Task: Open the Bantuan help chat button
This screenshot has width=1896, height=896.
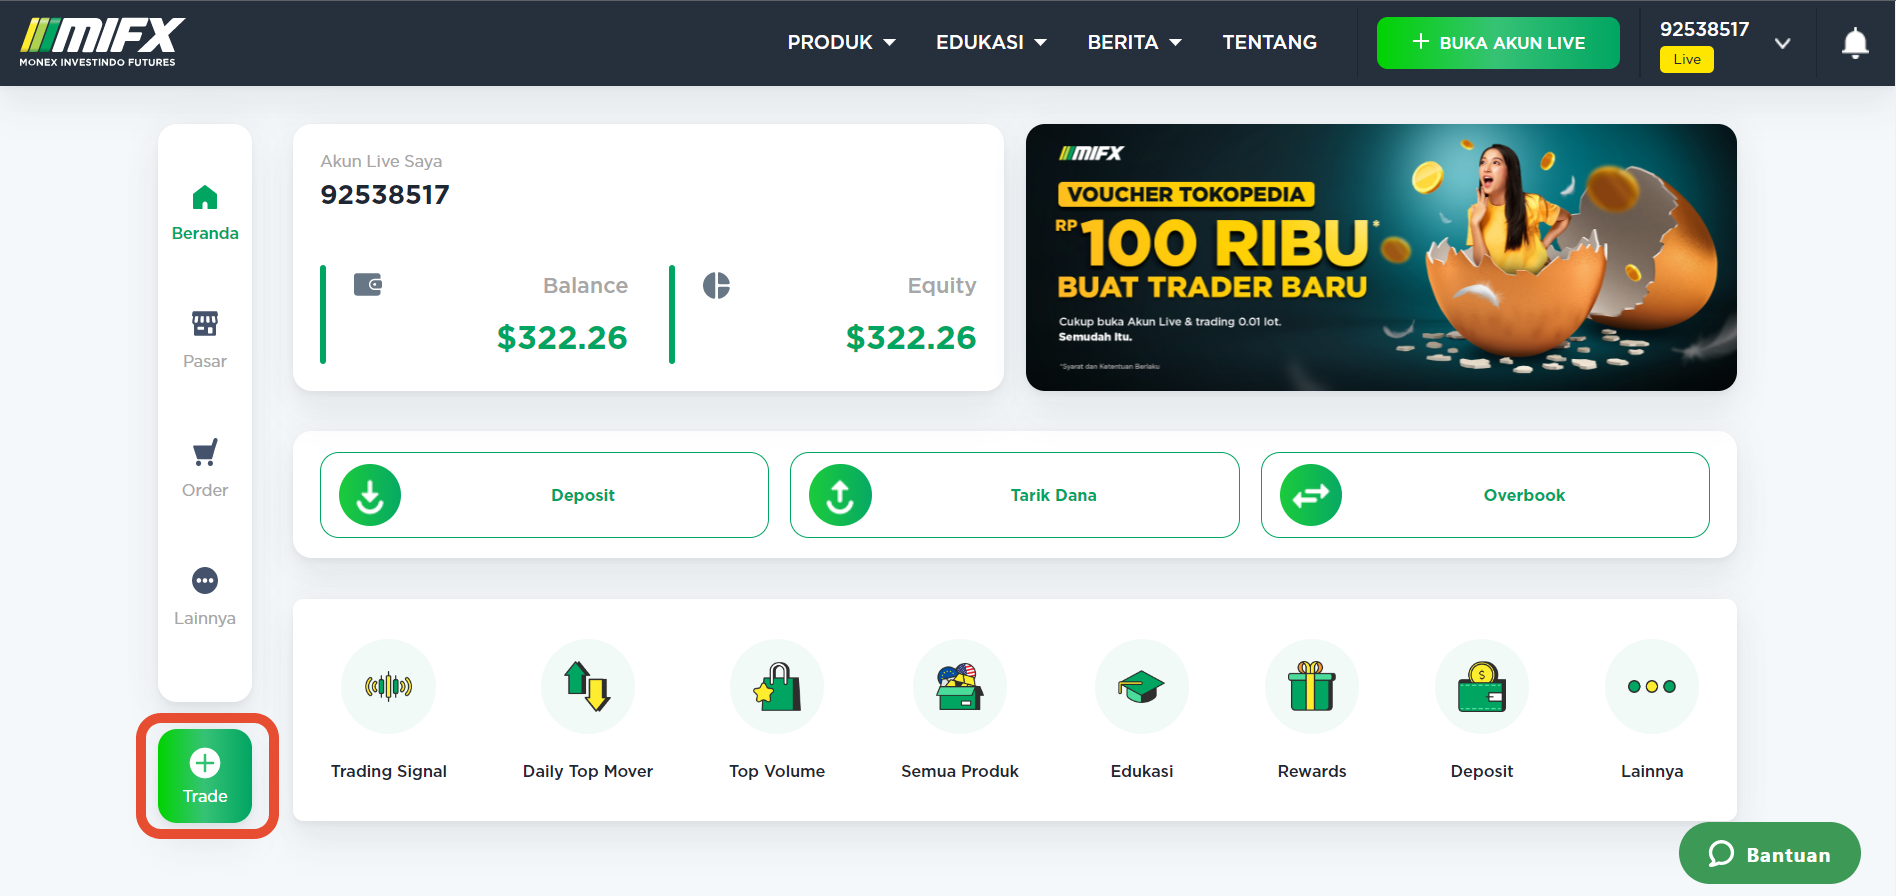Action: point(1769,854)
